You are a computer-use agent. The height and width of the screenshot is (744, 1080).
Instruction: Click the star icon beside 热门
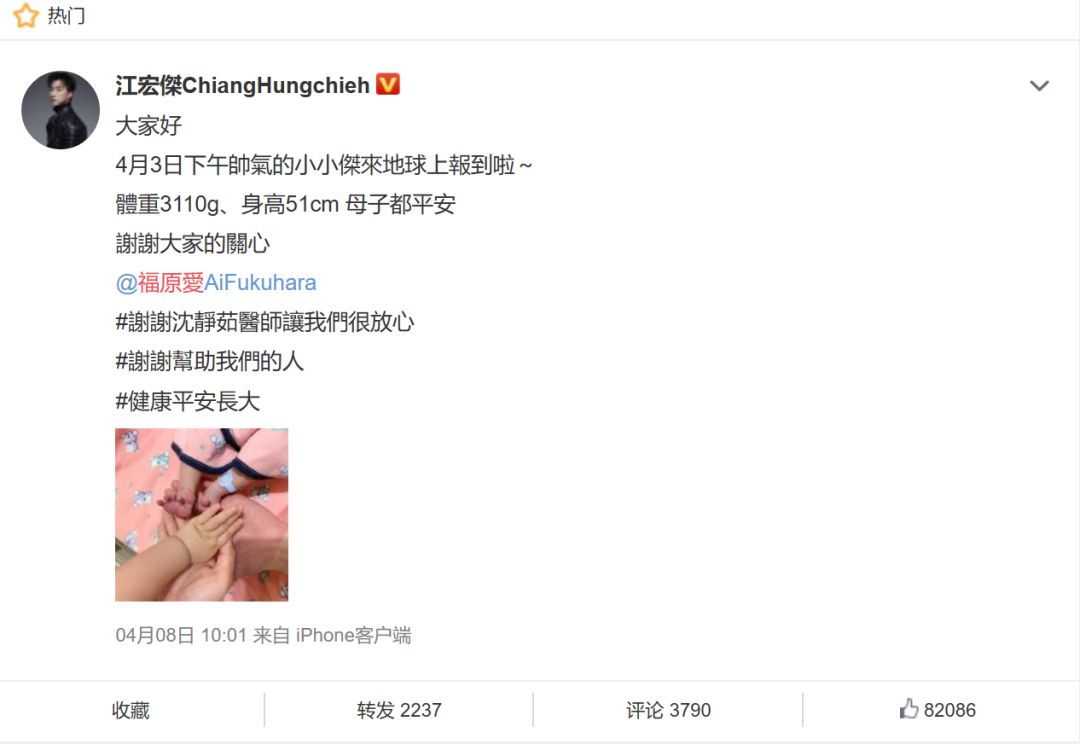25,14
